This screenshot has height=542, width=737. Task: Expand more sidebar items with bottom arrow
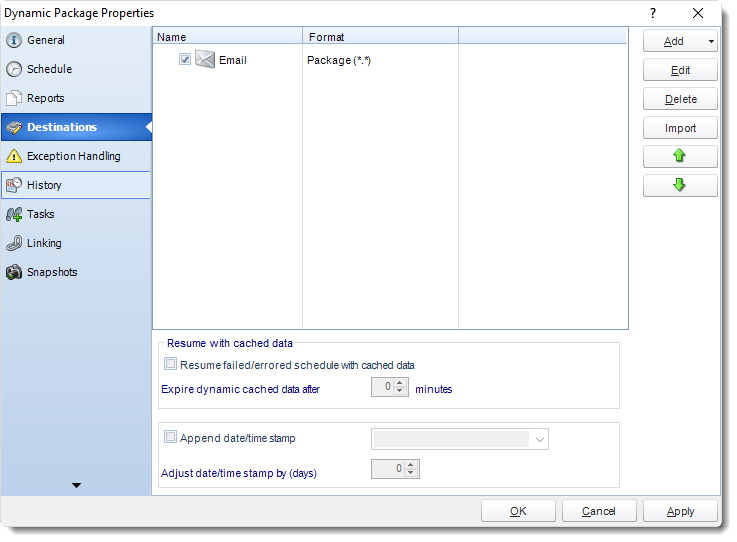pos(76,485)
